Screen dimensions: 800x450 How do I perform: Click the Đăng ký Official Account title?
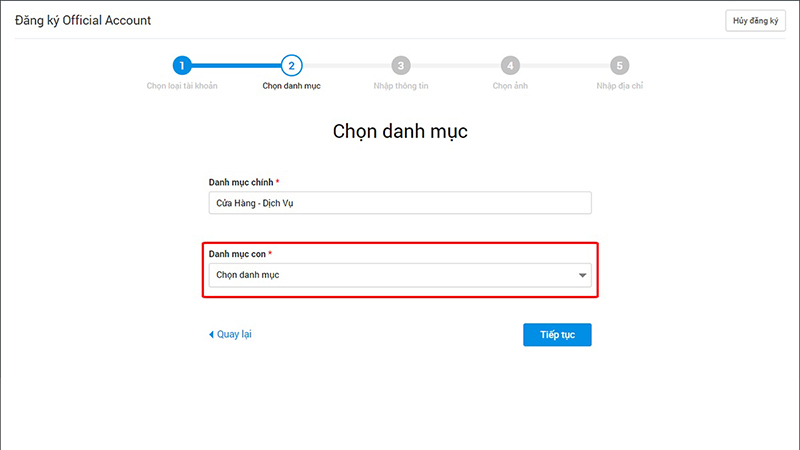point(83,20)
